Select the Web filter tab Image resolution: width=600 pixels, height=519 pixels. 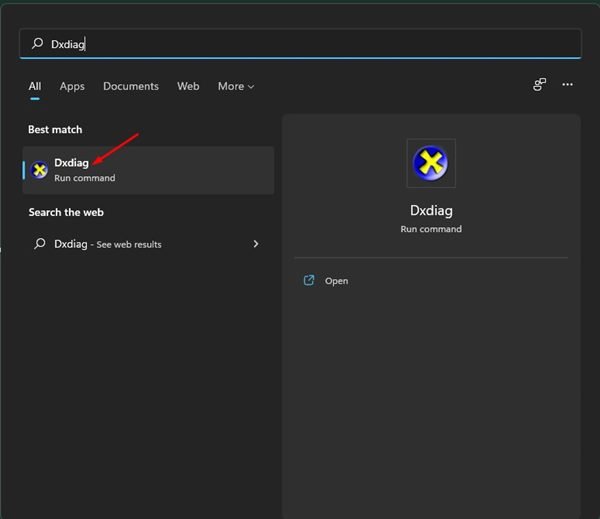click(x=188, y=86)
